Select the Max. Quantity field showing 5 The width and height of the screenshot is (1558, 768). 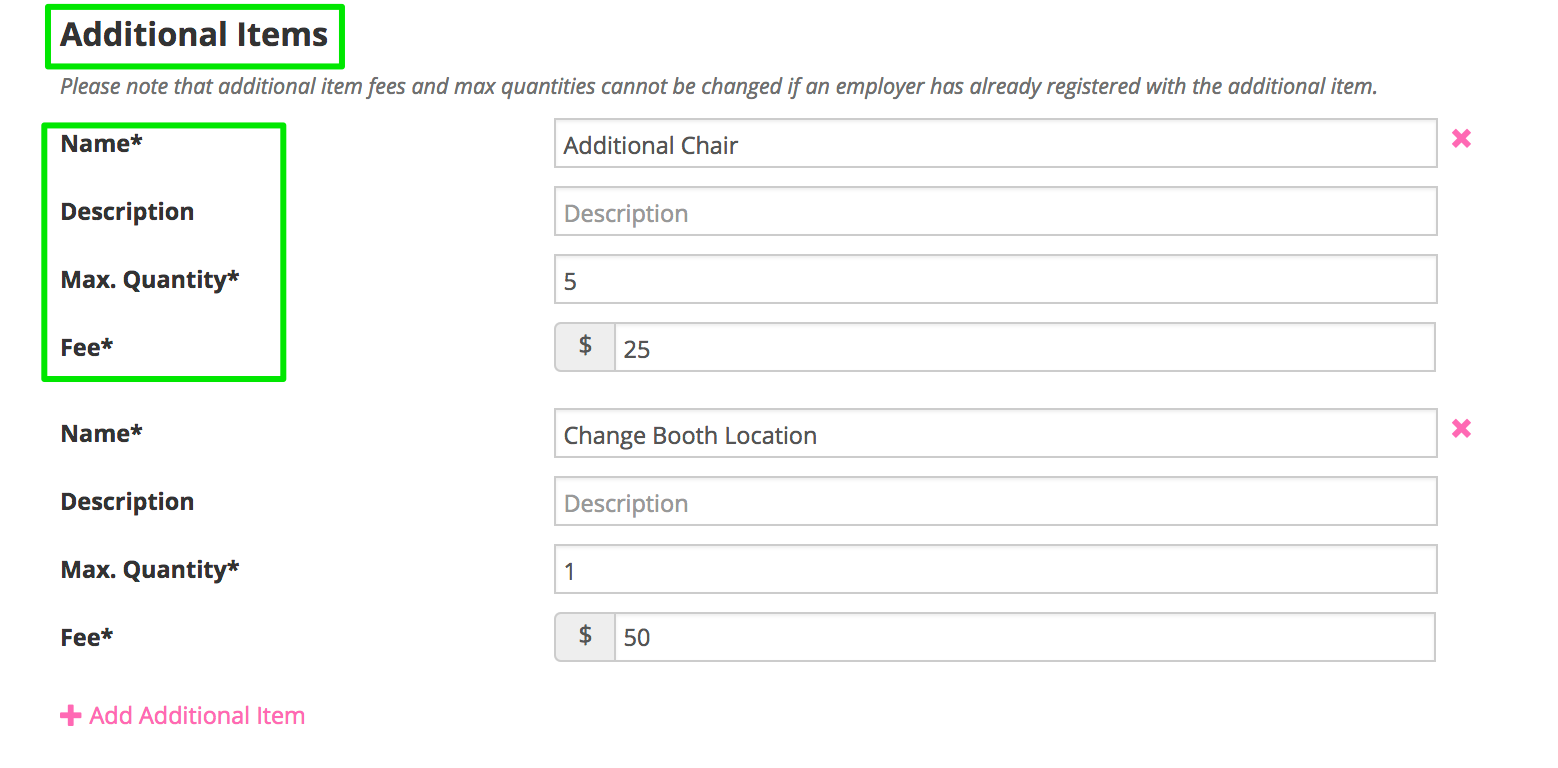click(995, 281)
